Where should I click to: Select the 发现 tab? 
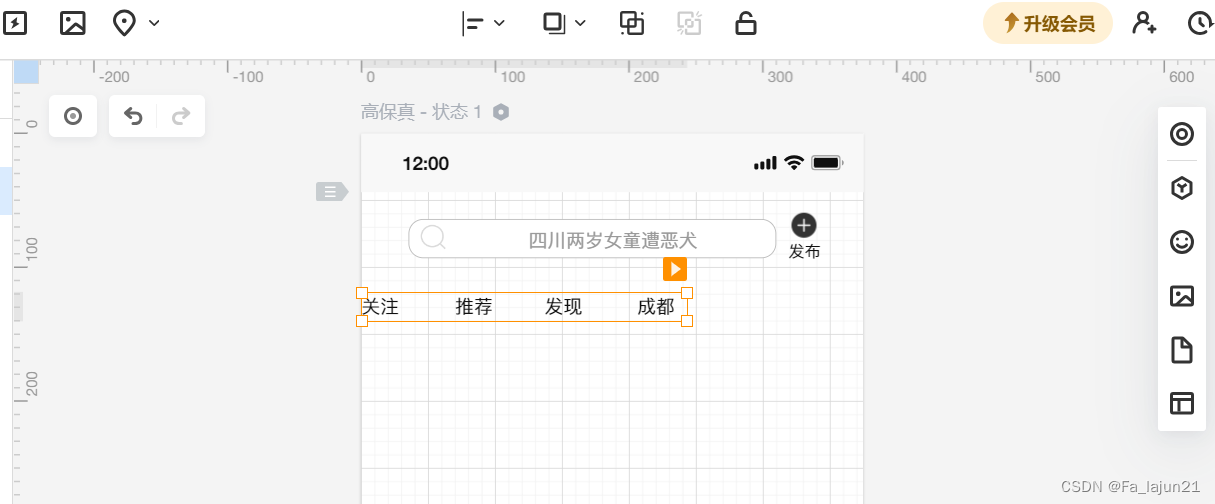[x=563, y=307]
